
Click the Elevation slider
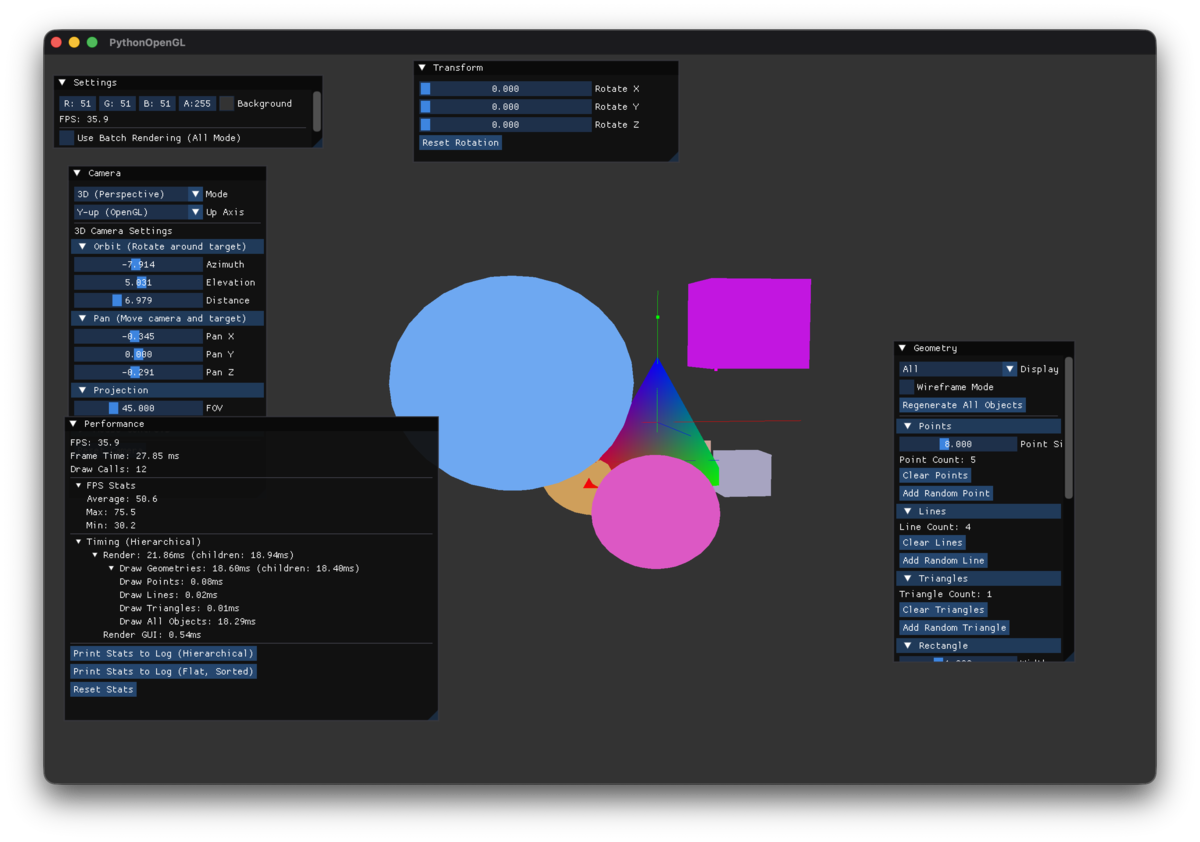point(138,282)
